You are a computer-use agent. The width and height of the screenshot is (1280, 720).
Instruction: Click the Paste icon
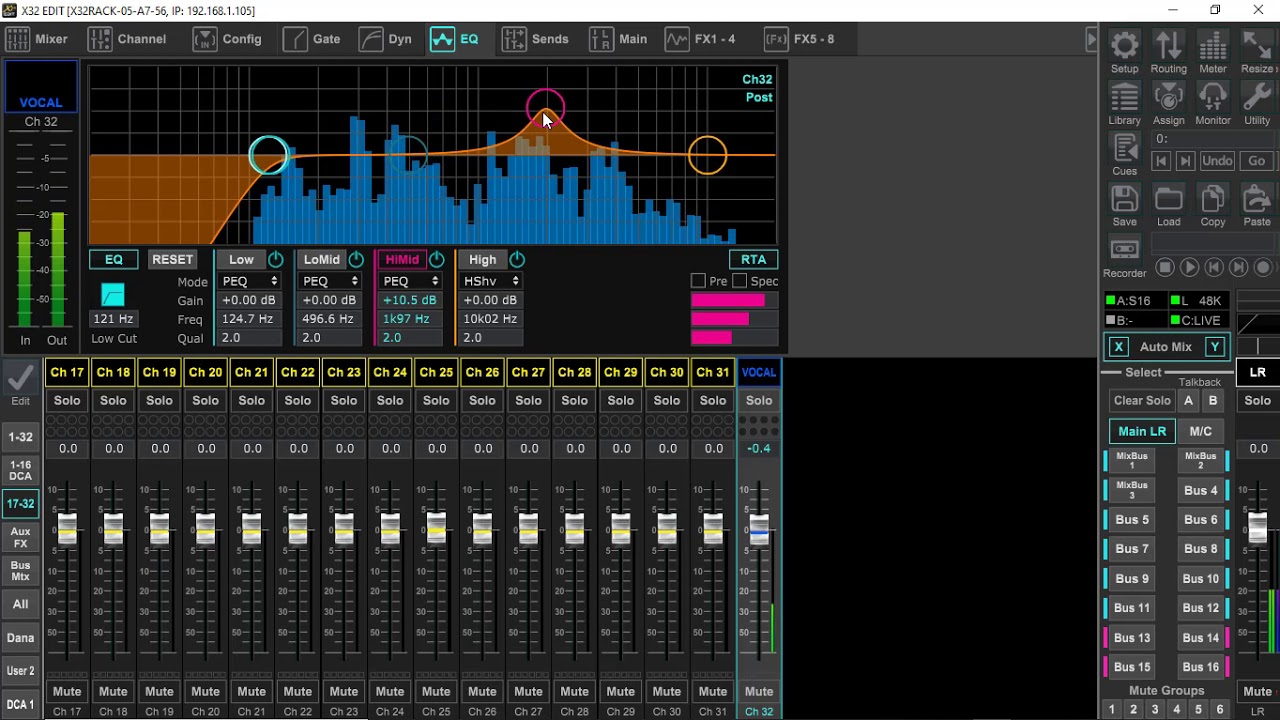tap(1257, 199)
